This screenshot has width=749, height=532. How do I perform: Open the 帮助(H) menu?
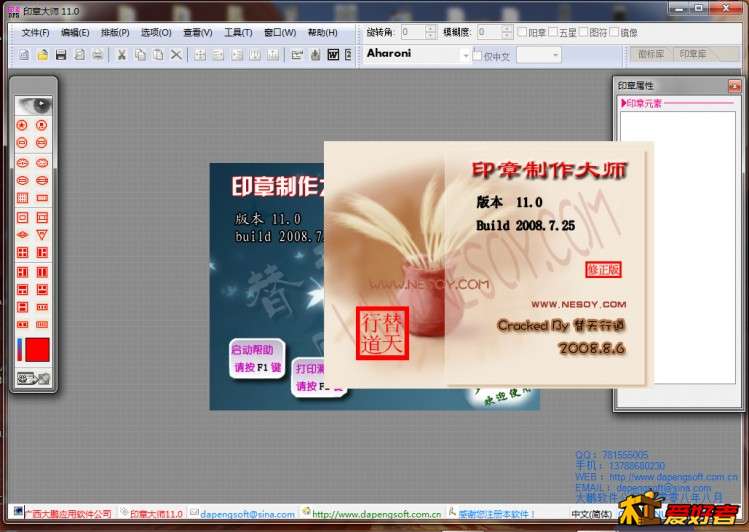322,32
